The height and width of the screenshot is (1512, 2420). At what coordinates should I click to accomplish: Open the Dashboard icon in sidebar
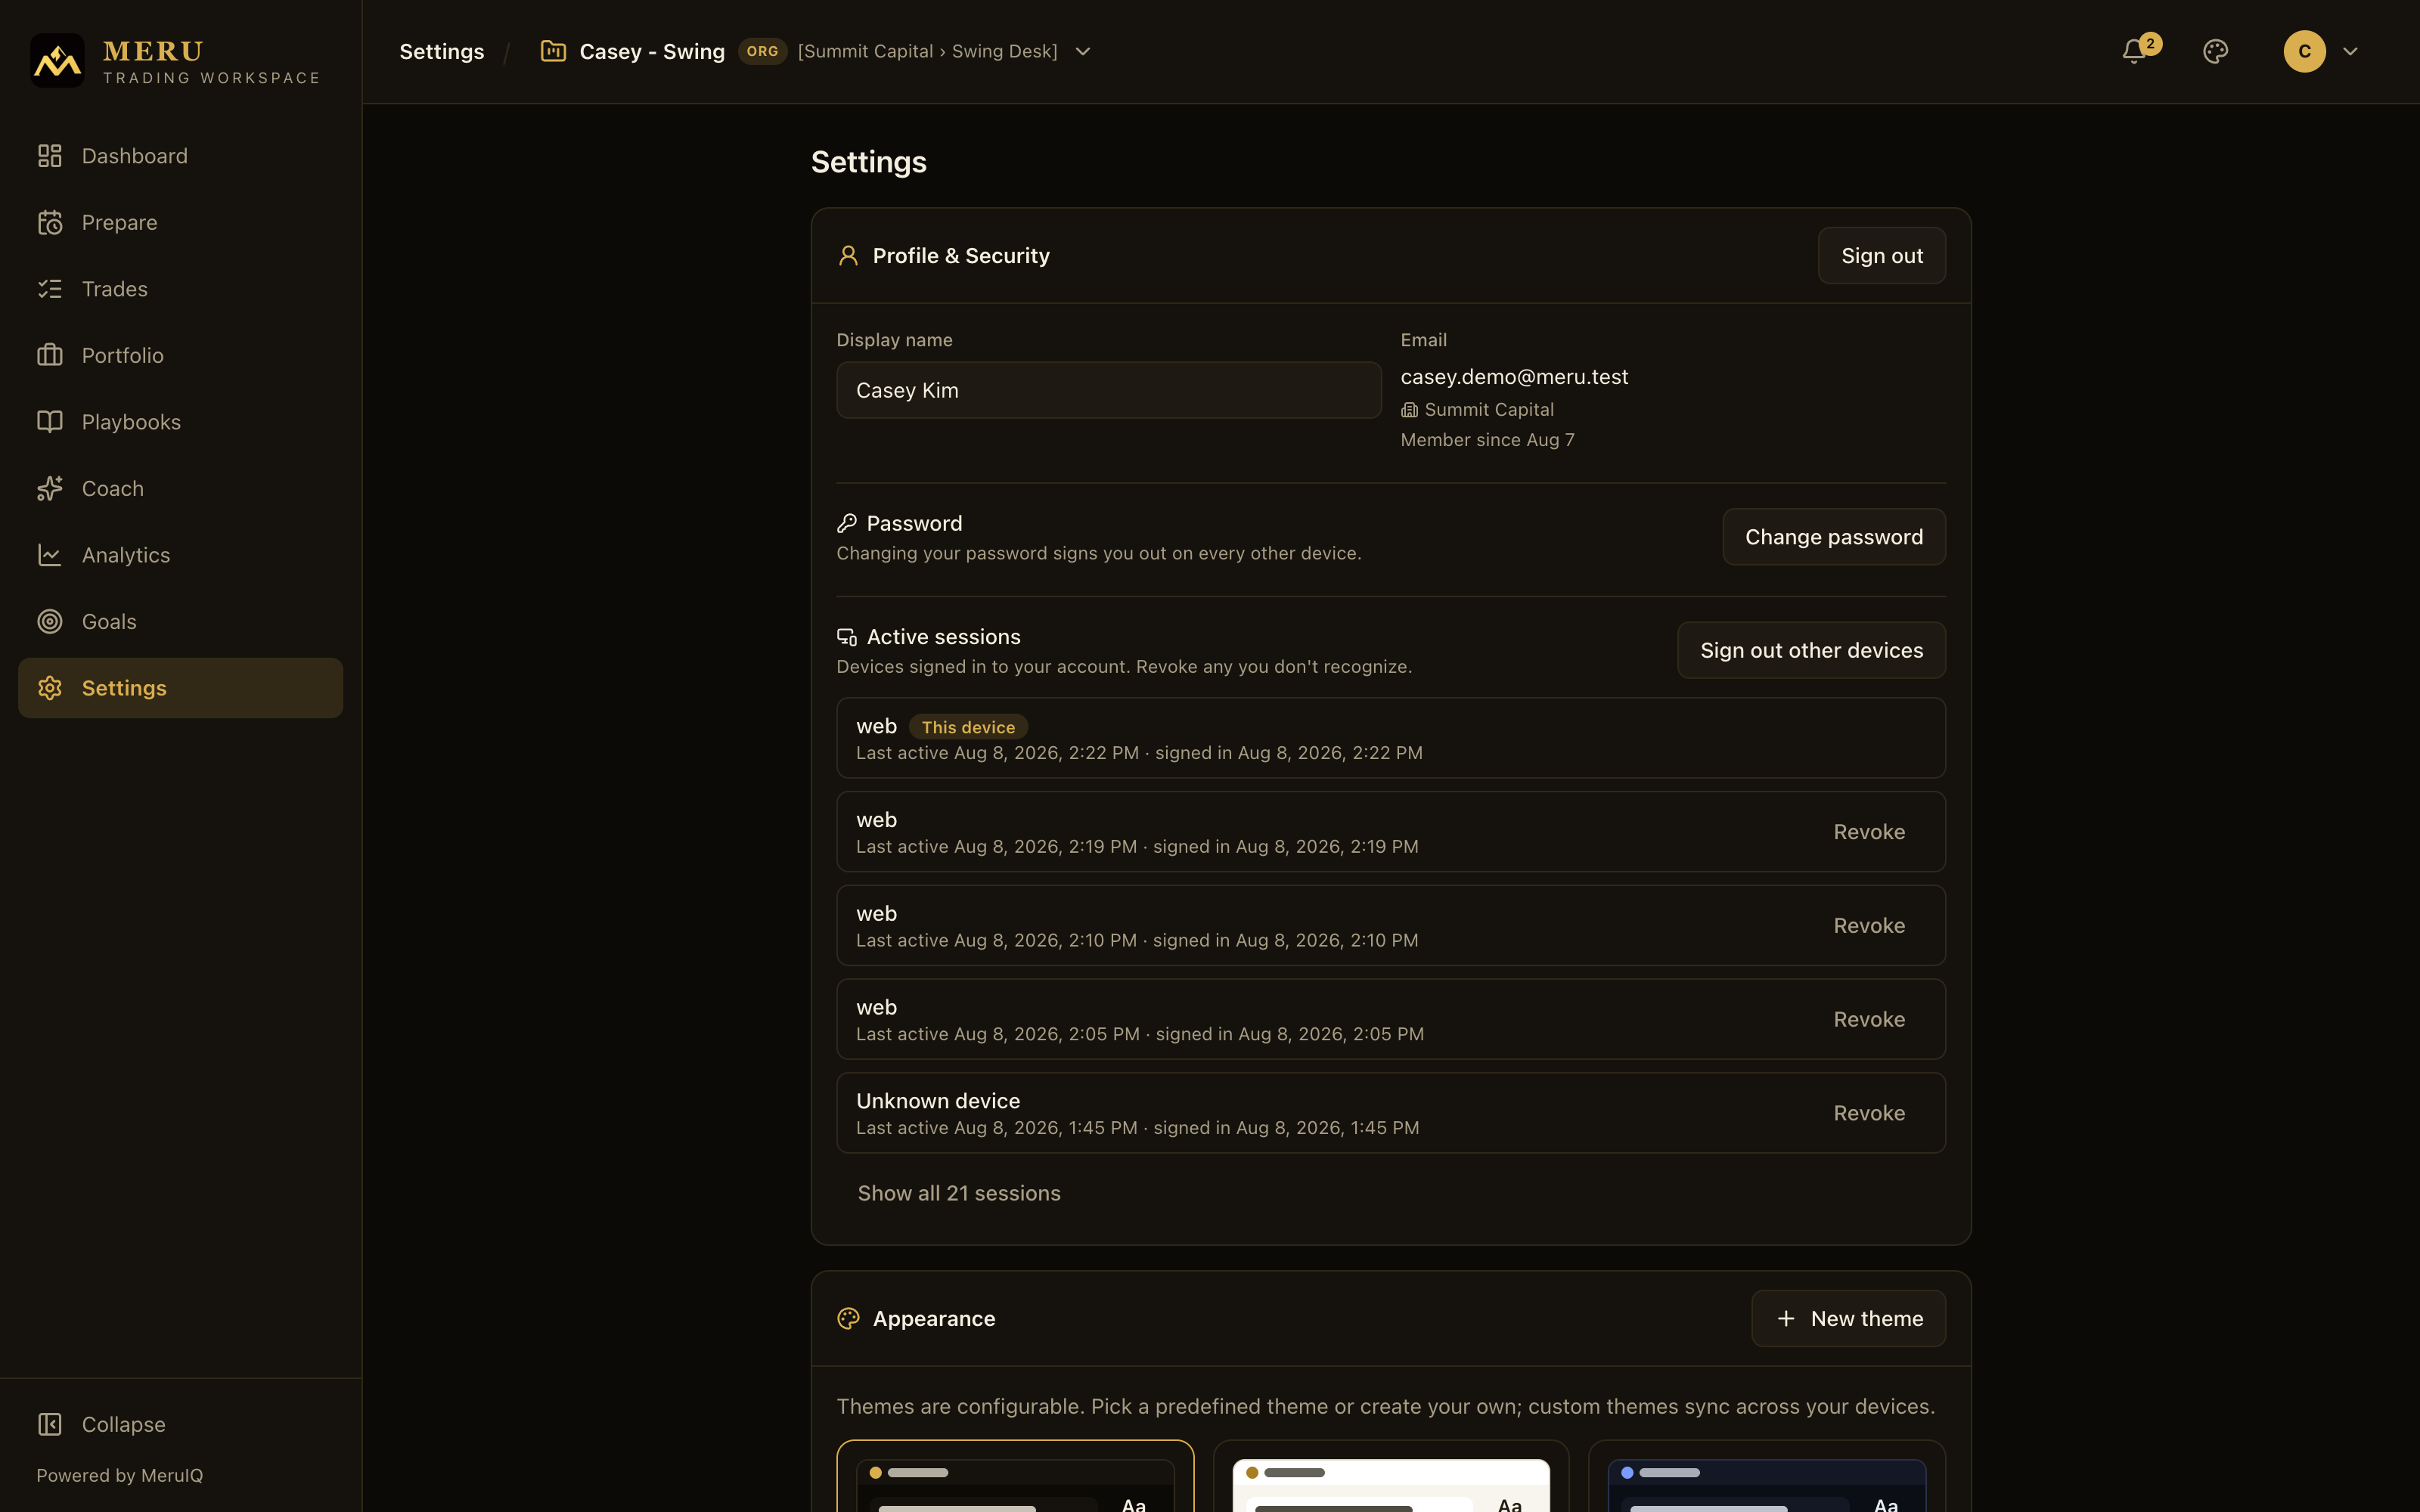[x=50, y=156]
